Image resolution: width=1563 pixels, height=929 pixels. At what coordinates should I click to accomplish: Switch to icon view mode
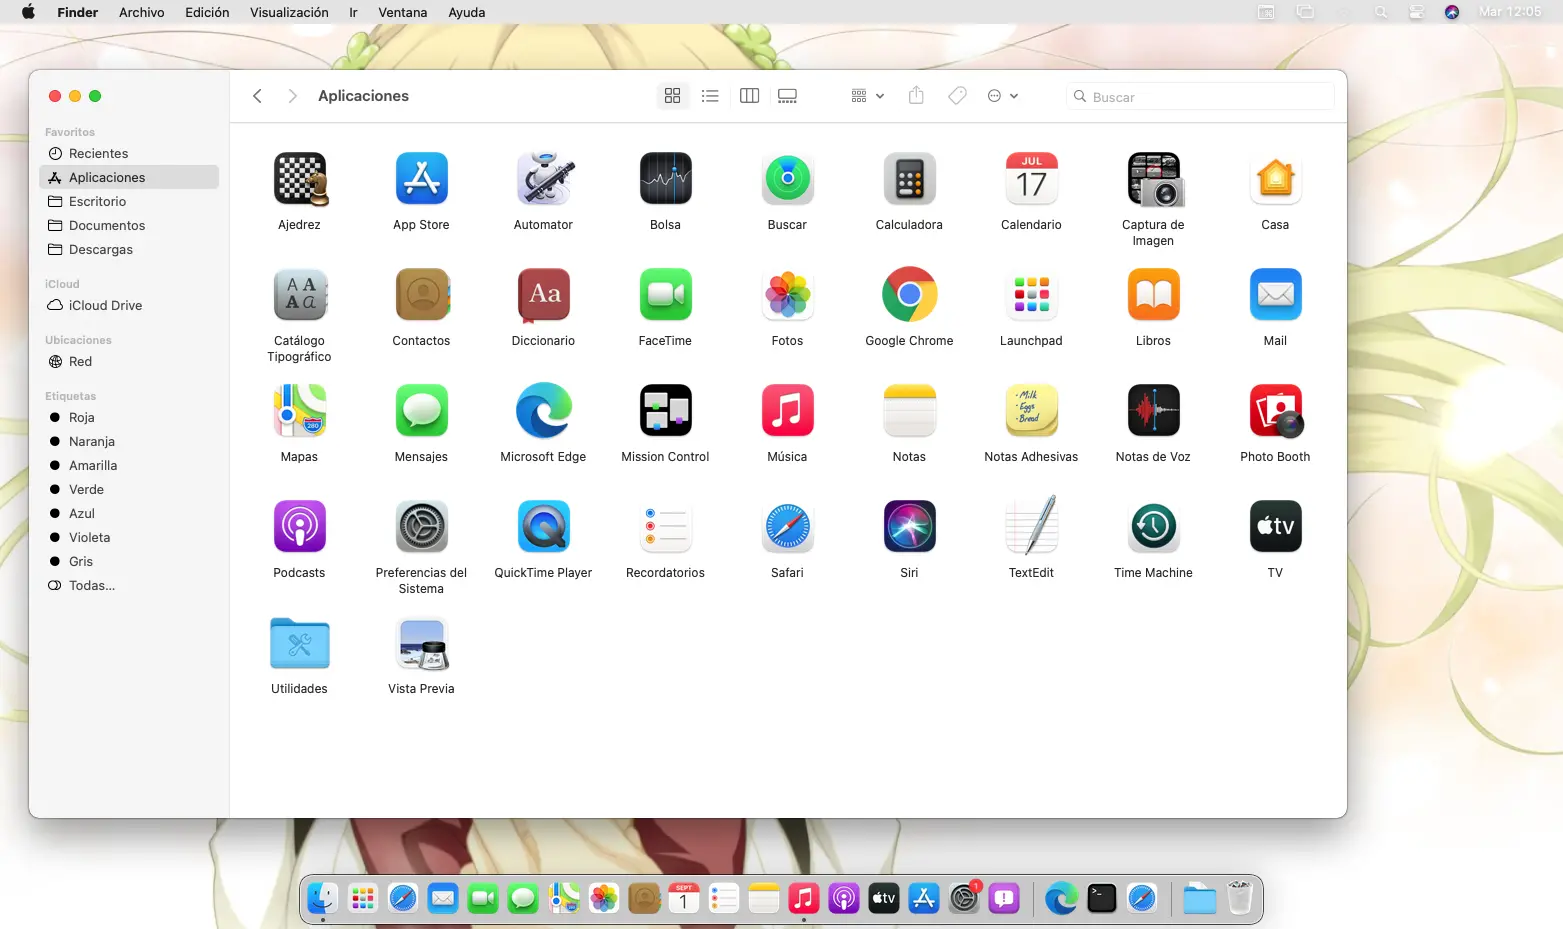point(672,96)
